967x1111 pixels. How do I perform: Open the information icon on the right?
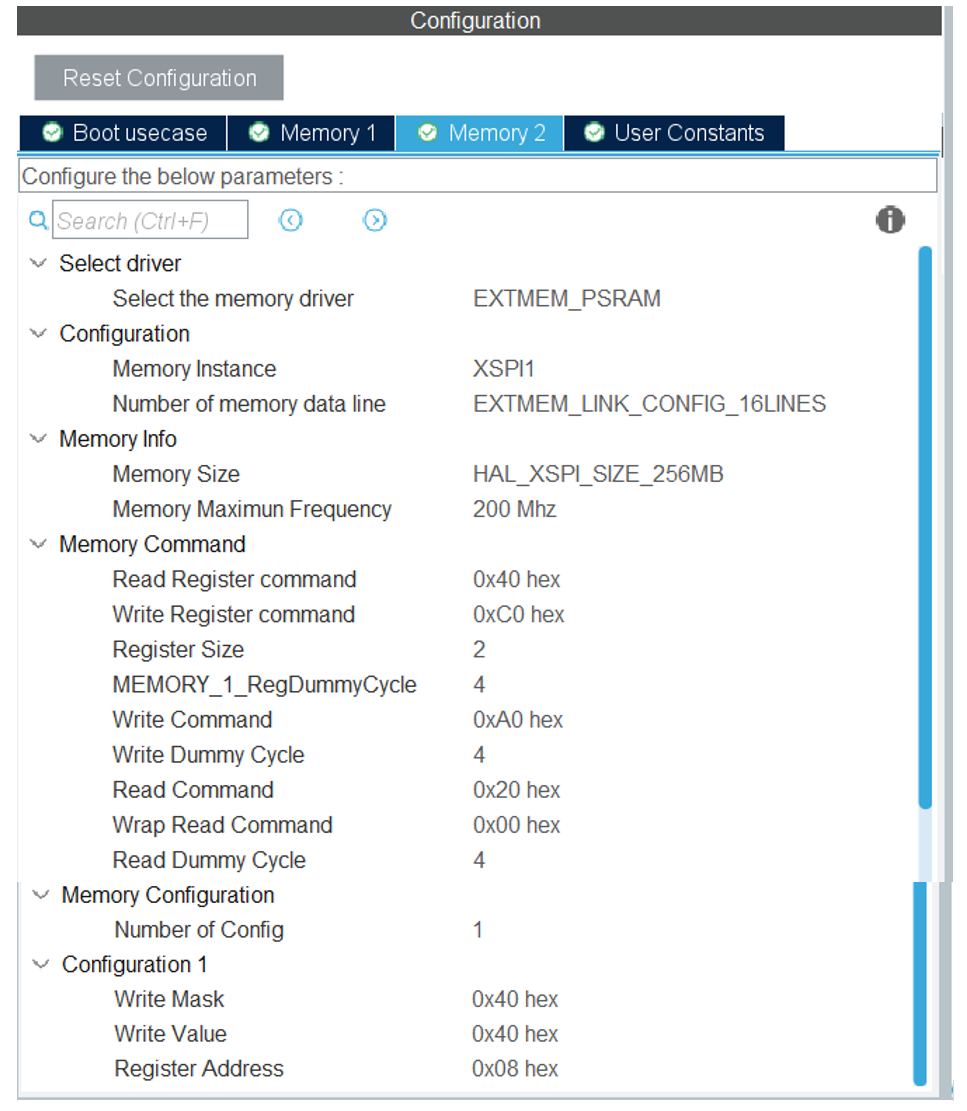[x=890, y=219]
